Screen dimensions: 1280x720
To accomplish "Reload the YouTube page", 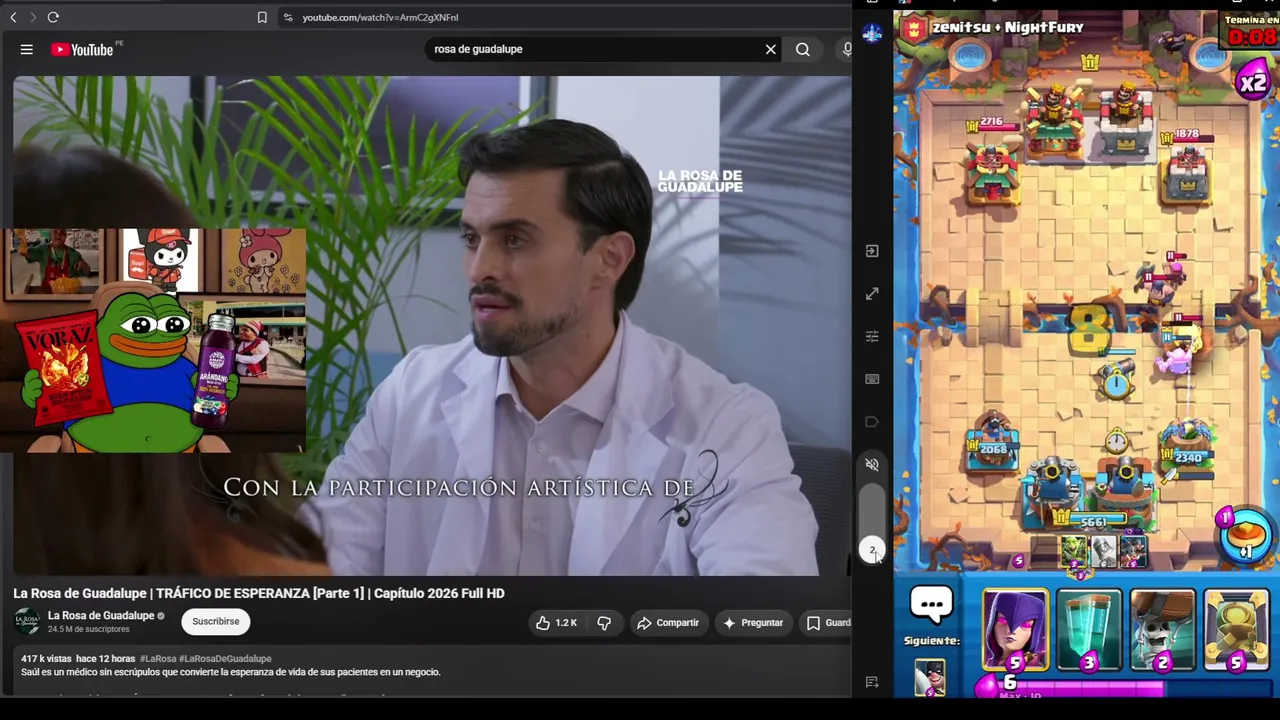I will (x=53, y=17).
